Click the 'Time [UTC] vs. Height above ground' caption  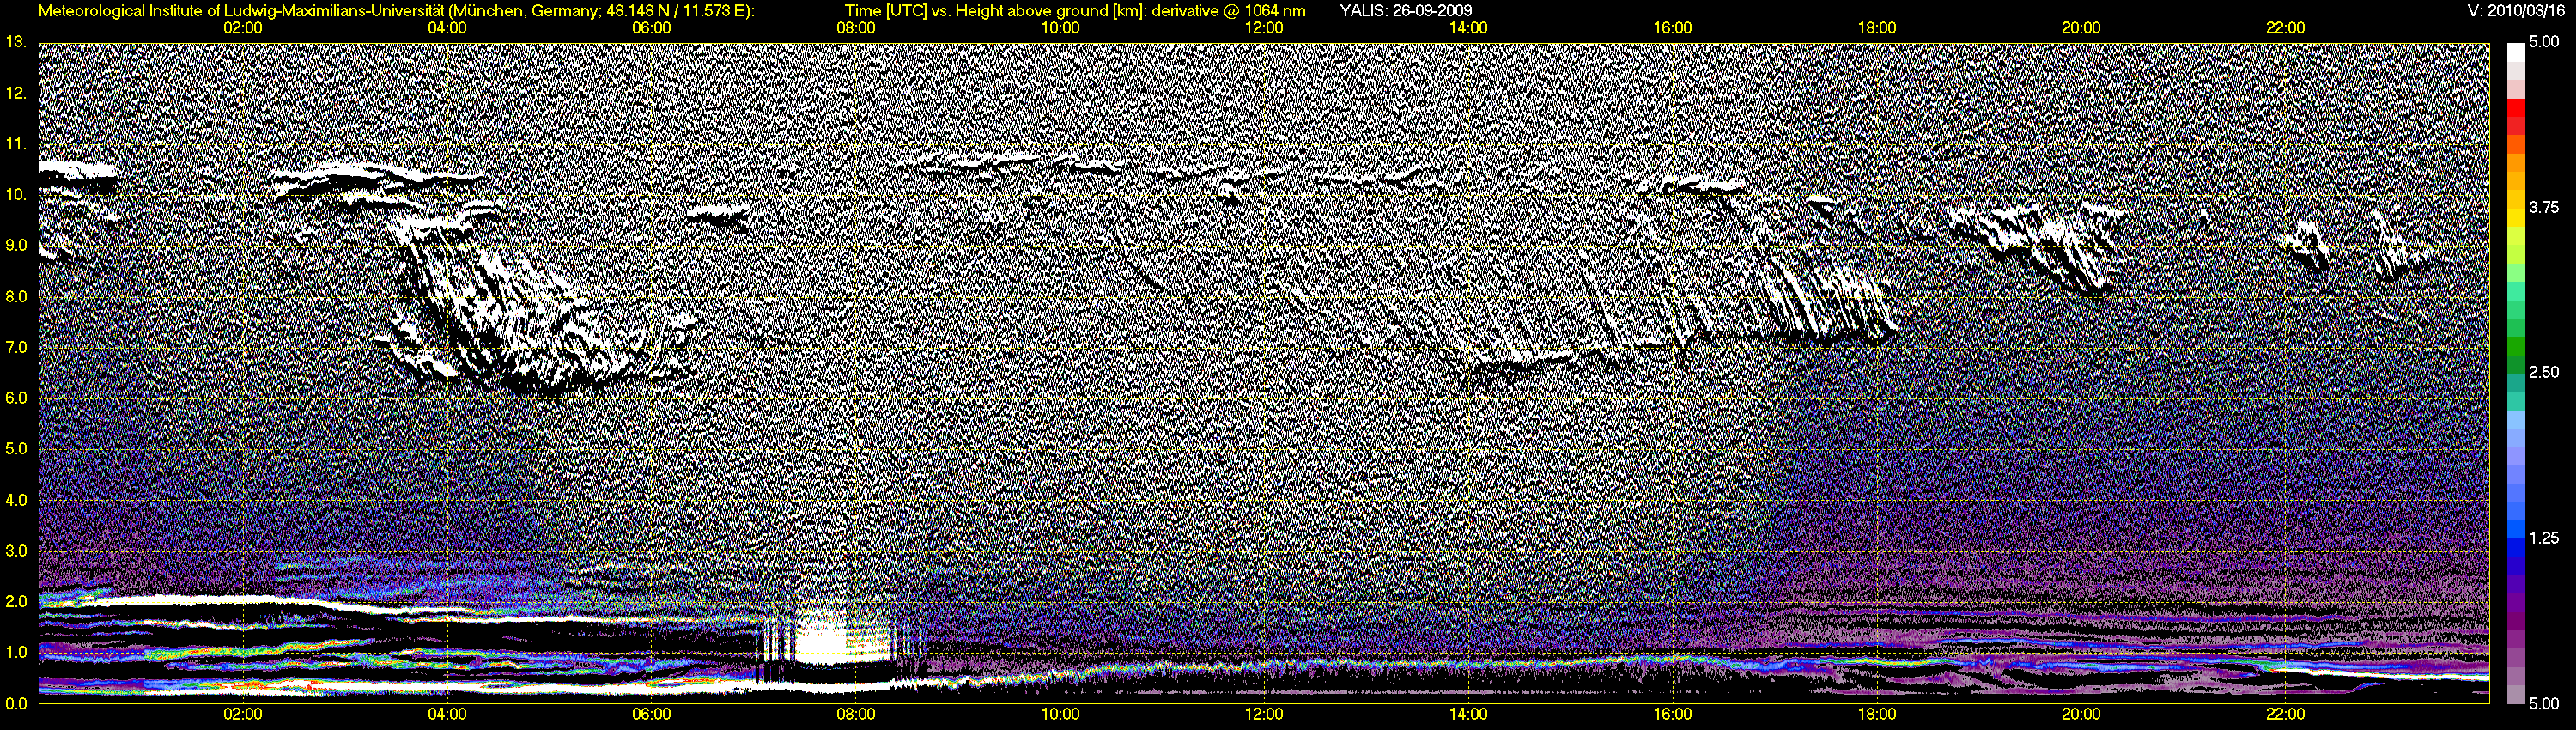(1075, 11)
